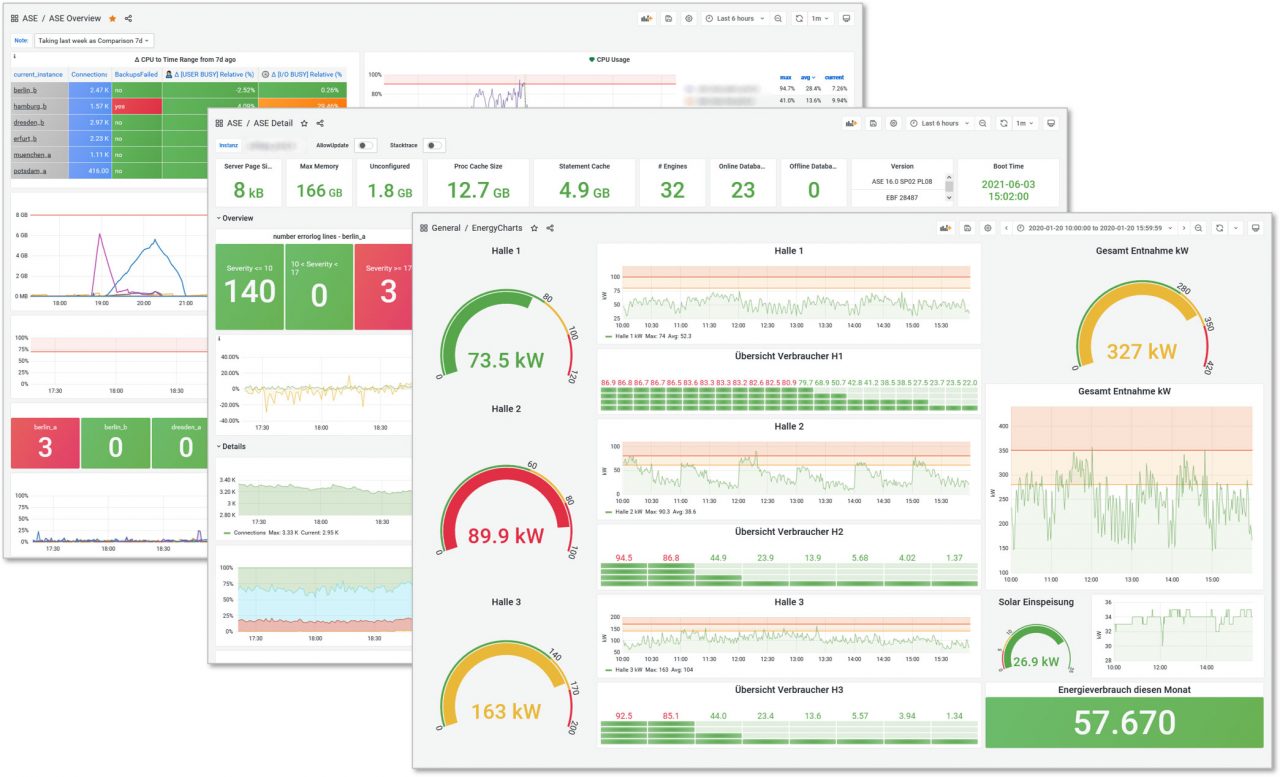Click the Instanz variable value field
The width and height of the screenshot is (1280, 777).
tap(270, 143)
